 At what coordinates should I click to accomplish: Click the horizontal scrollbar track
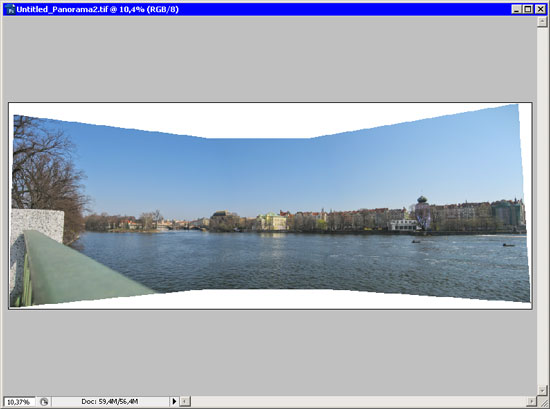click(x=359, y=402)
